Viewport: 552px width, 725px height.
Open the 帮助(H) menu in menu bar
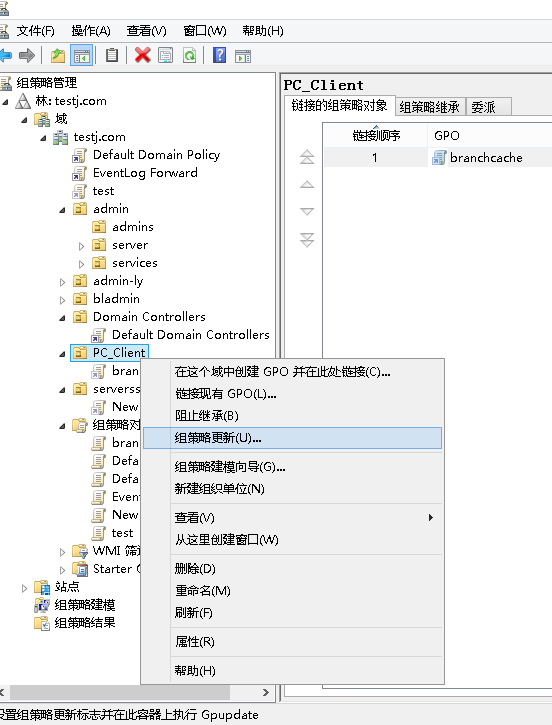point(263,31)
